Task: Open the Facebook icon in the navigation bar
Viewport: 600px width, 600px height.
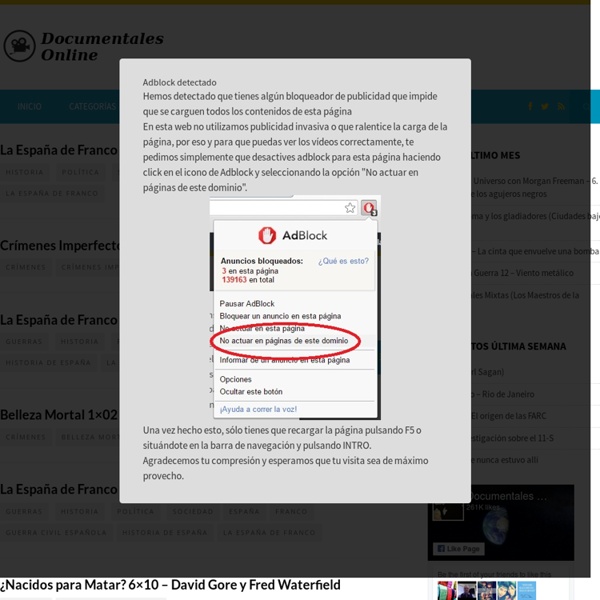Action: pos(530,106)
